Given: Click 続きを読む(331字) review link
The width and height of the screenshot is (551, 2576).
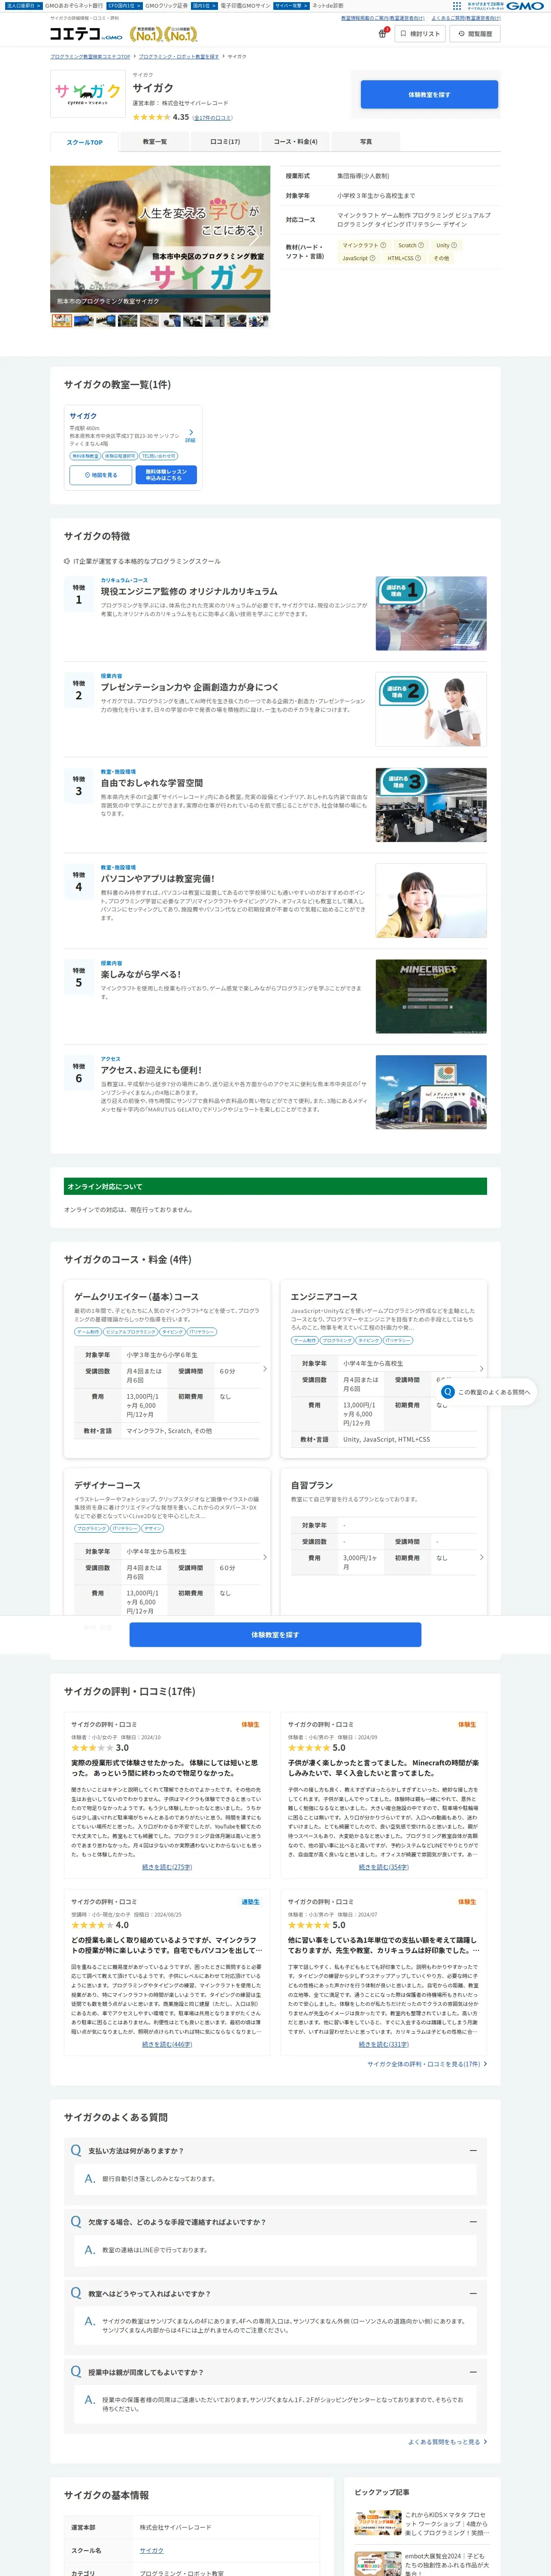Looking at the screenshot, I should pyautogui.click(x=384, y=2045).
